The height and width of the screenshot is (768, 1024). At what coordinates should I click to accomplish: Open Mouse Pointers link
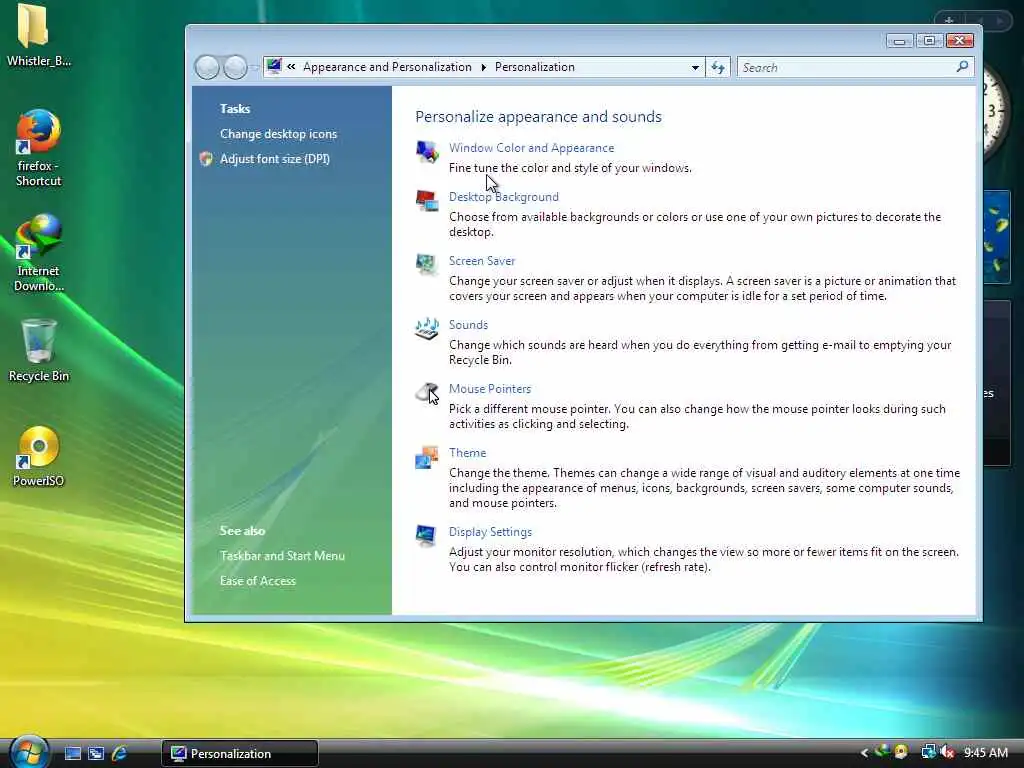[x=490, y=389]
